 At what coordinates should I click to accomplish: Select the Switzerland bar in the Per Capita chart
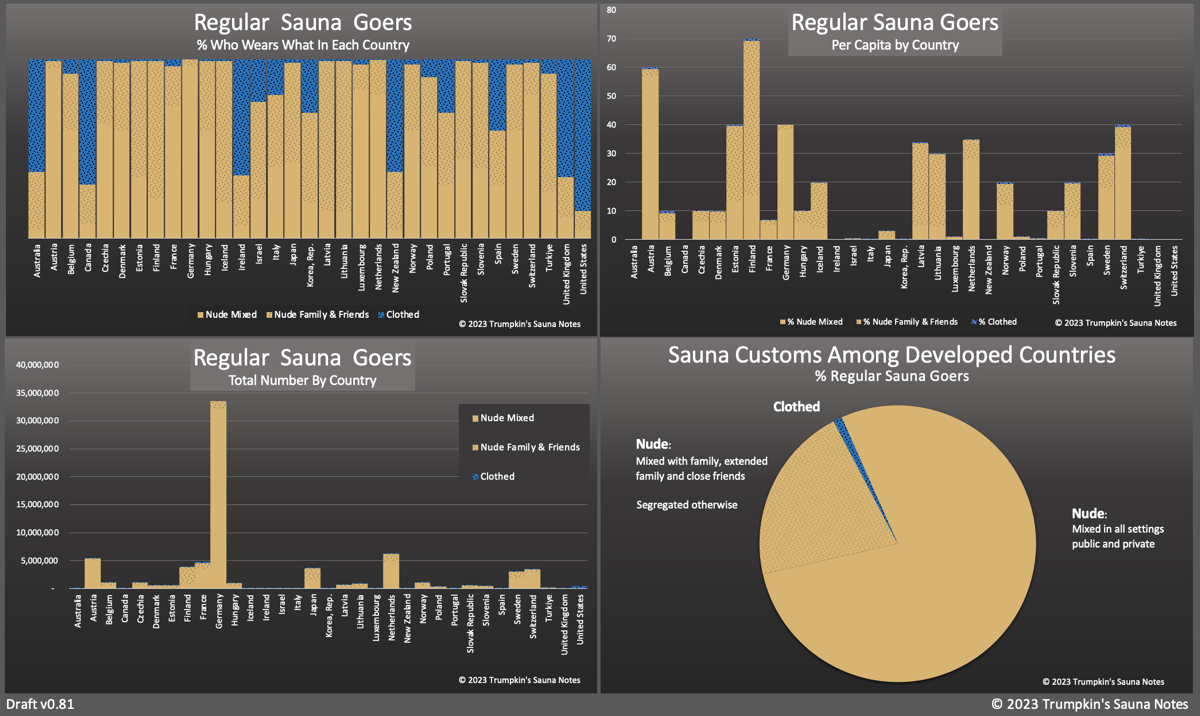point(1123,182)
